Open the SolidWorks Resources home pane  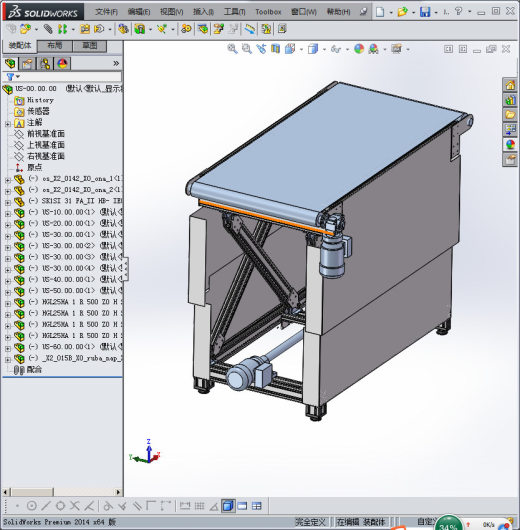(x=510, y=85)
